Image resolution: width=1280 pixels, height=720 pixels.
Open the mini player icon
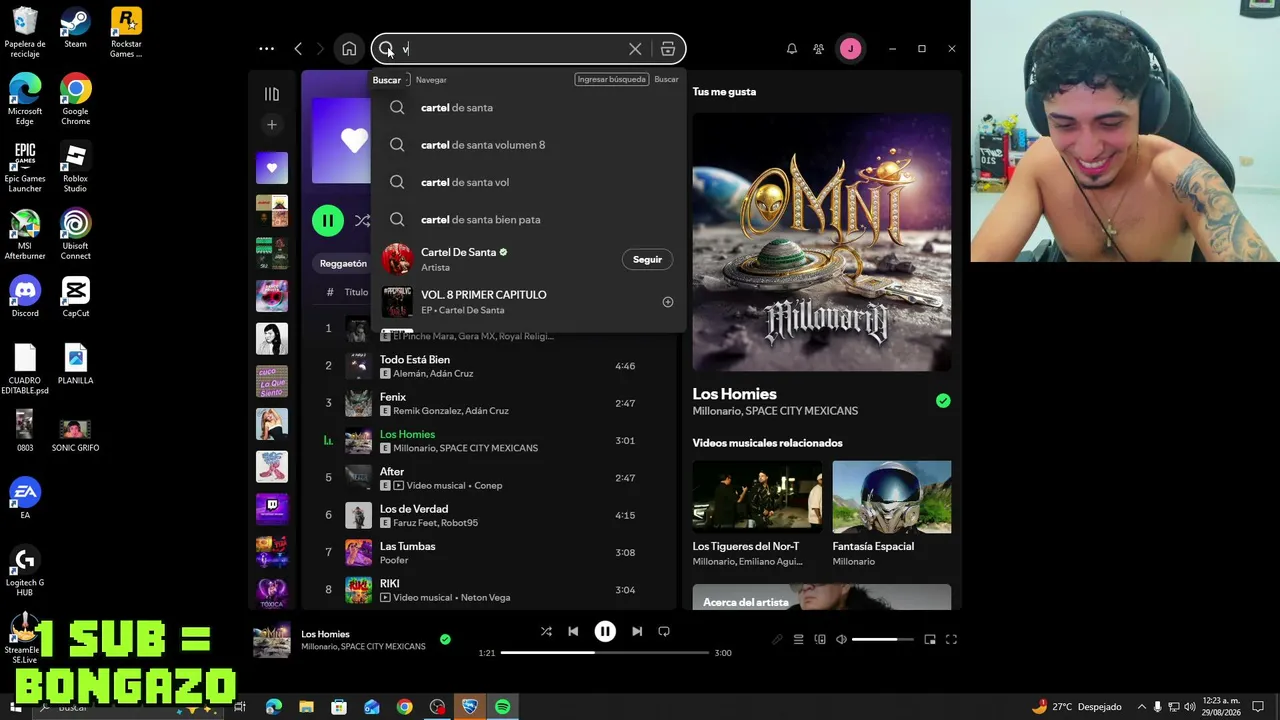pyautogui.click(x=930, y=639)
